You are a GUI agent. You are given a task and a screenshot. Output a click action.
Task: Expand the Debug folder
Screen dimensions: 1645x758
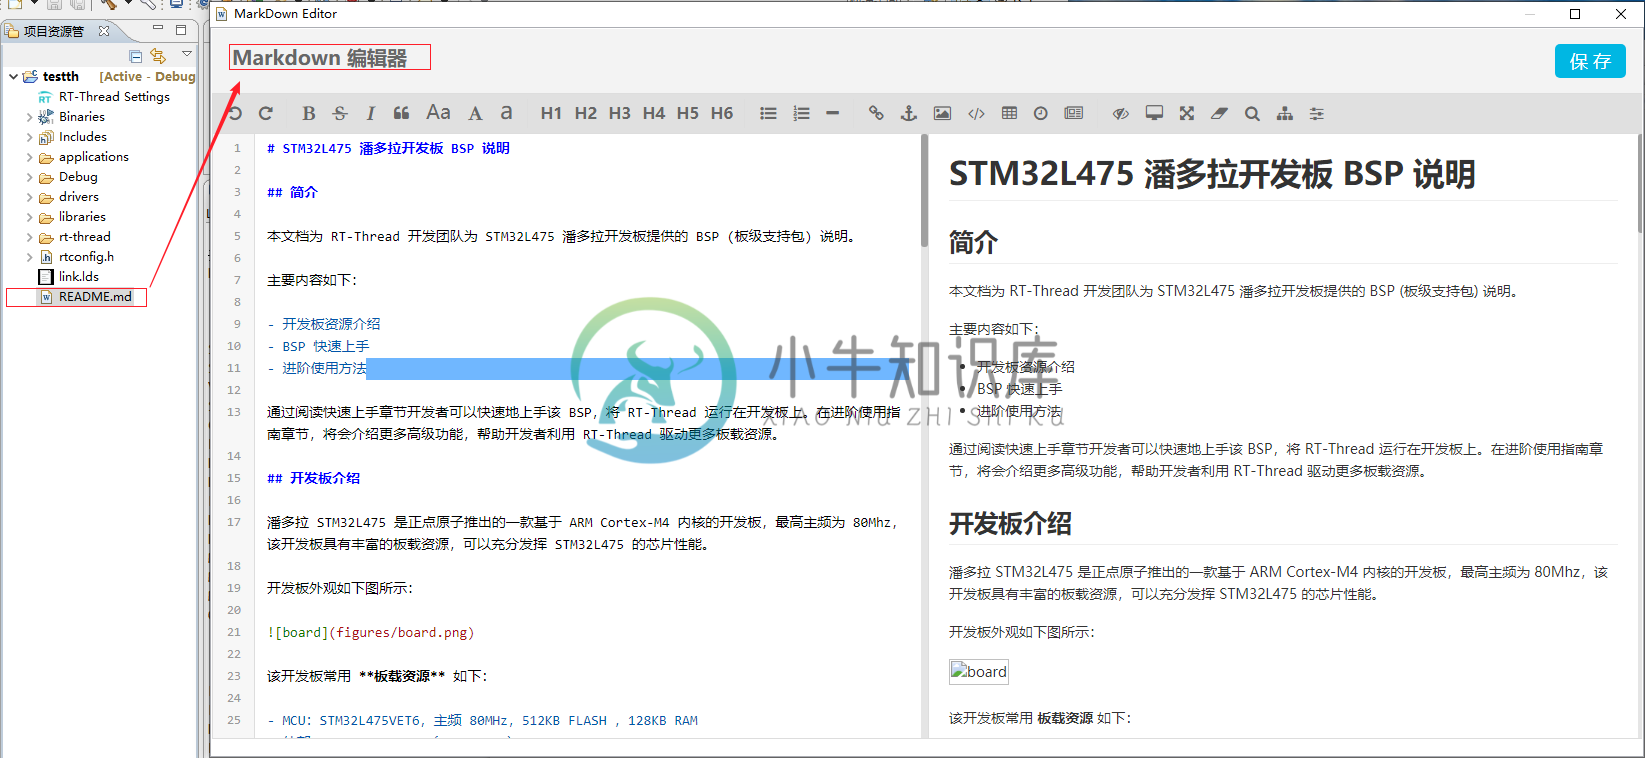coord(29,177)
